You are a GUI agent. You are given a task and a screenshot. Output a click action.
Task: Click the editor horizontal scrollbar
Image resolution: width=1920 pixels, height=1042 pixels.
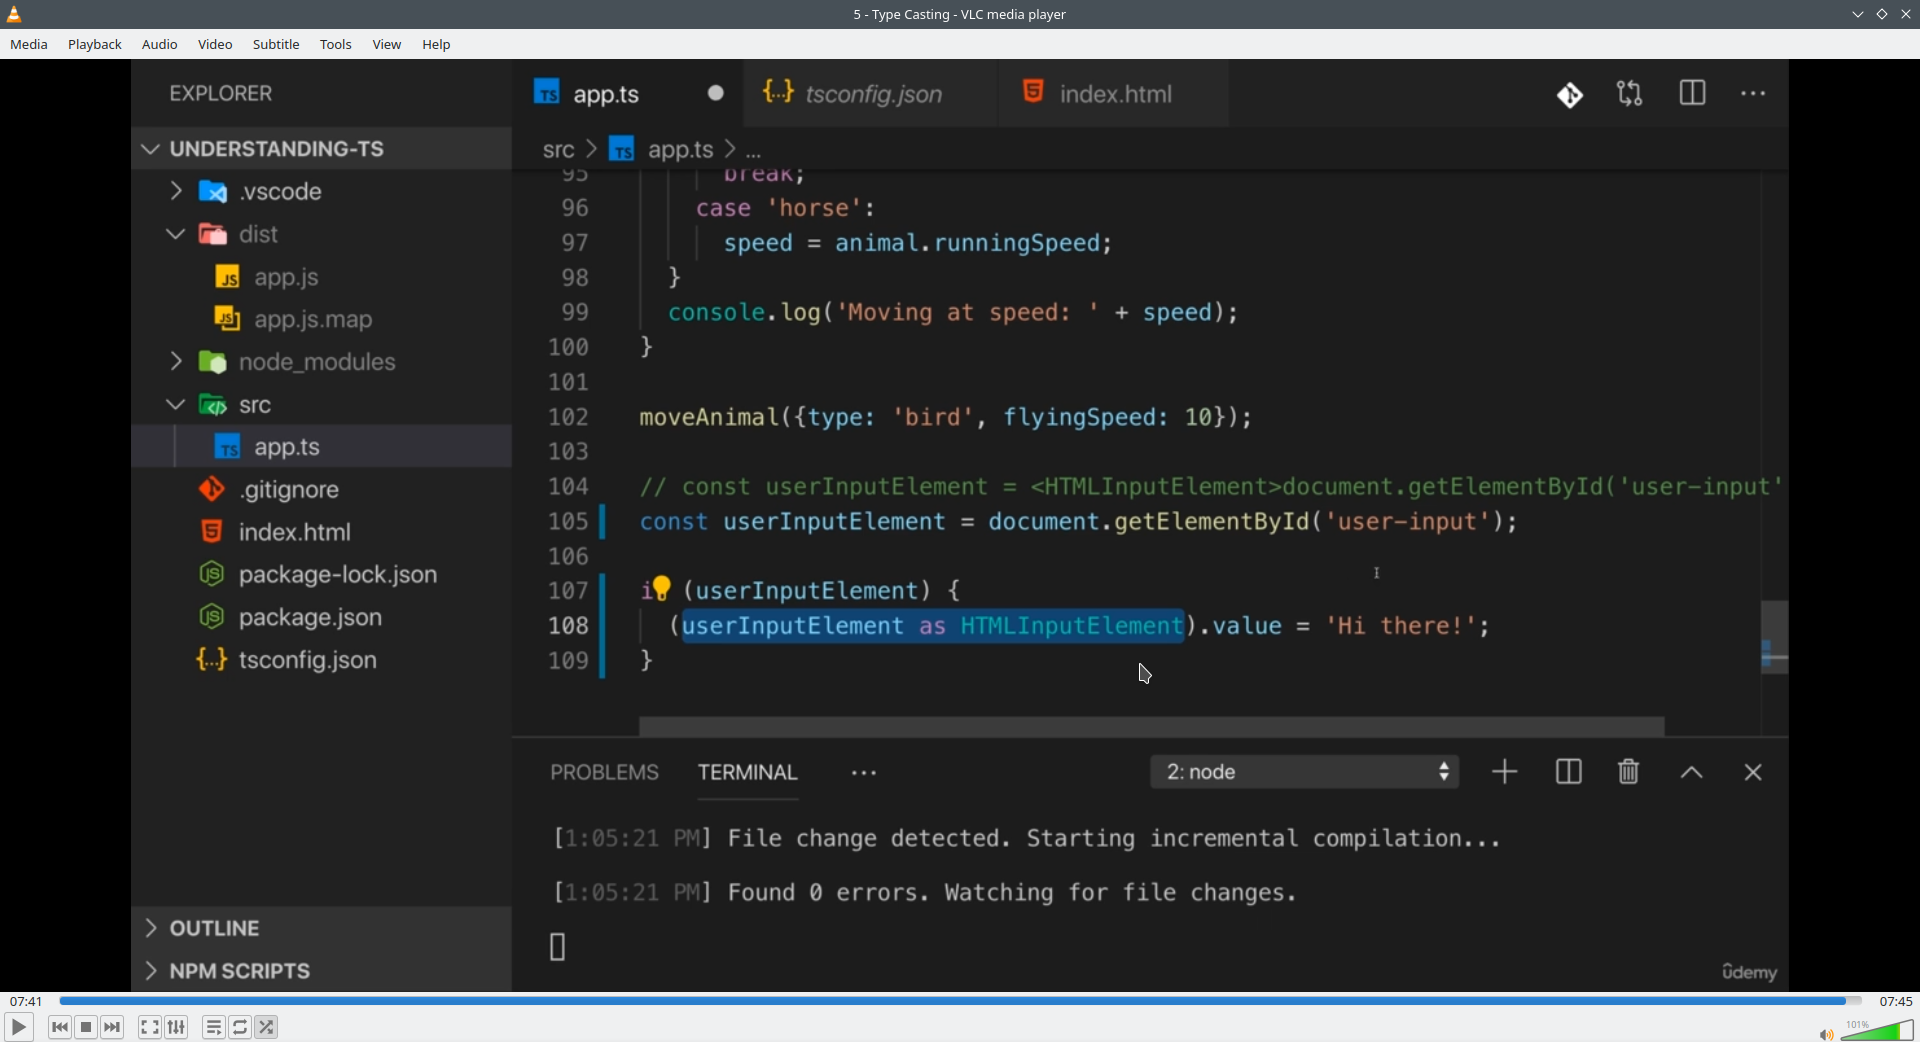[1151, 726]
